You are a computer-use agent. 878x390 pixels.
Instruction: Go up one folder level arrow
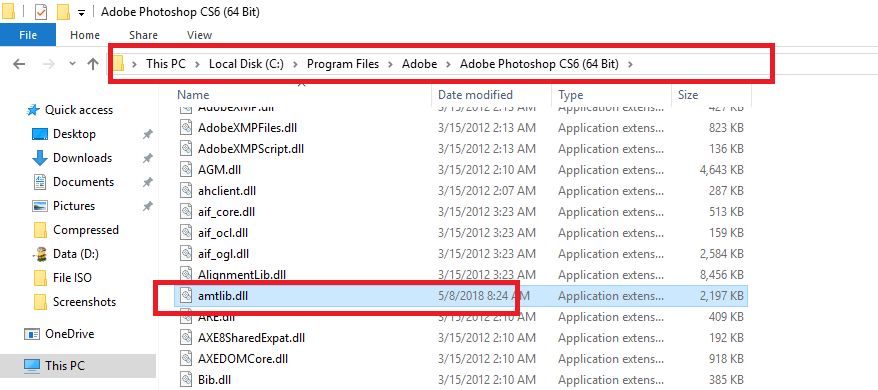pos(93,64)
